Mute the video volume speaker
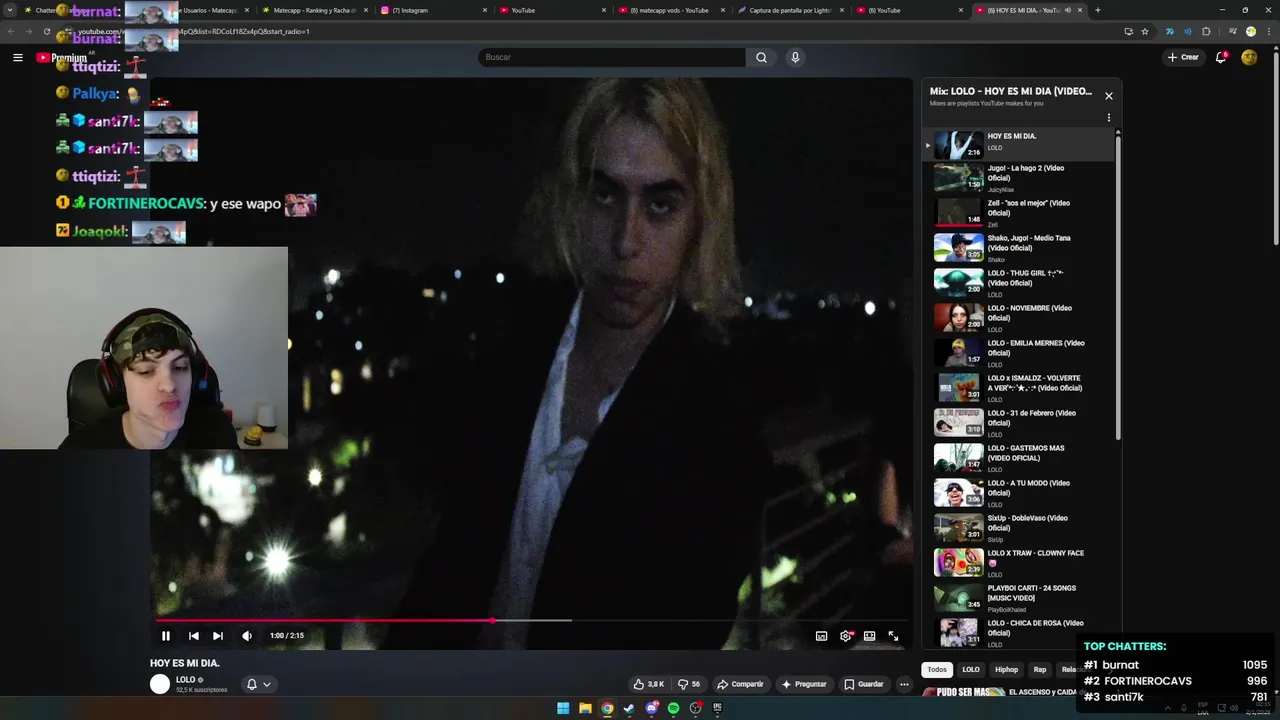The width and height of the screenshot is (1280, 720). [247, 636]
